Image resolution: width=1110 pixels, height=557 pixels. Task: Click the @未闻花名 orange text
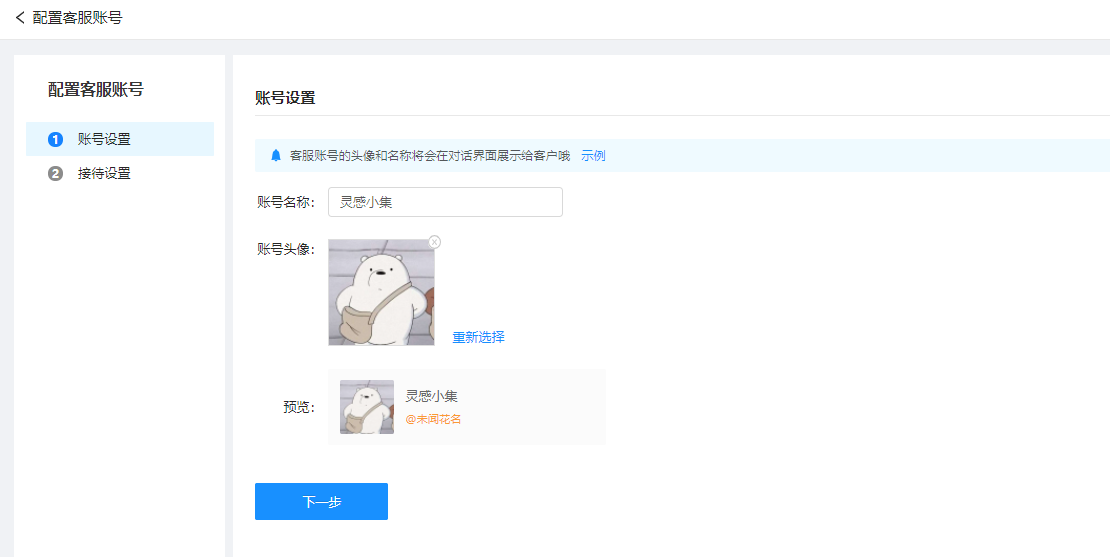point(433,419)
